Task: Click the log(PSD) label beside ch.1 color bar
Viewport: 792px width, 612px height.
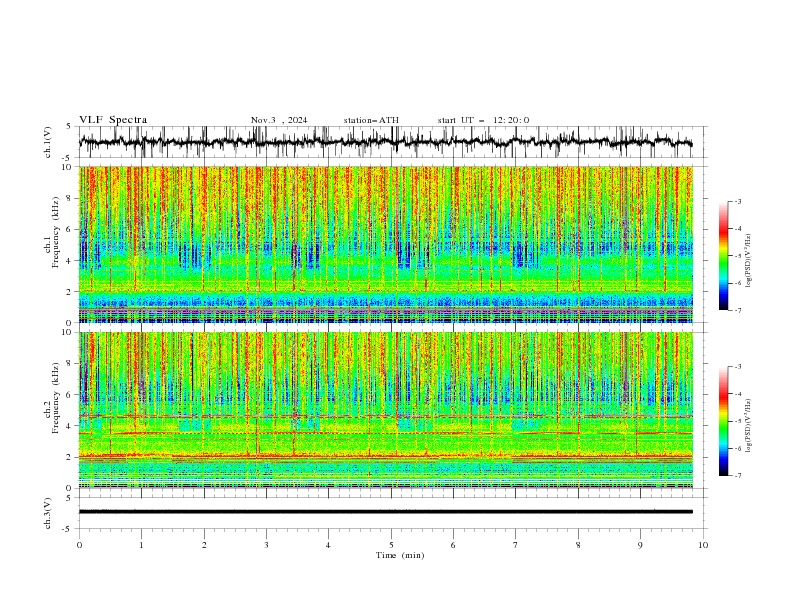Action: click(749, 261)
